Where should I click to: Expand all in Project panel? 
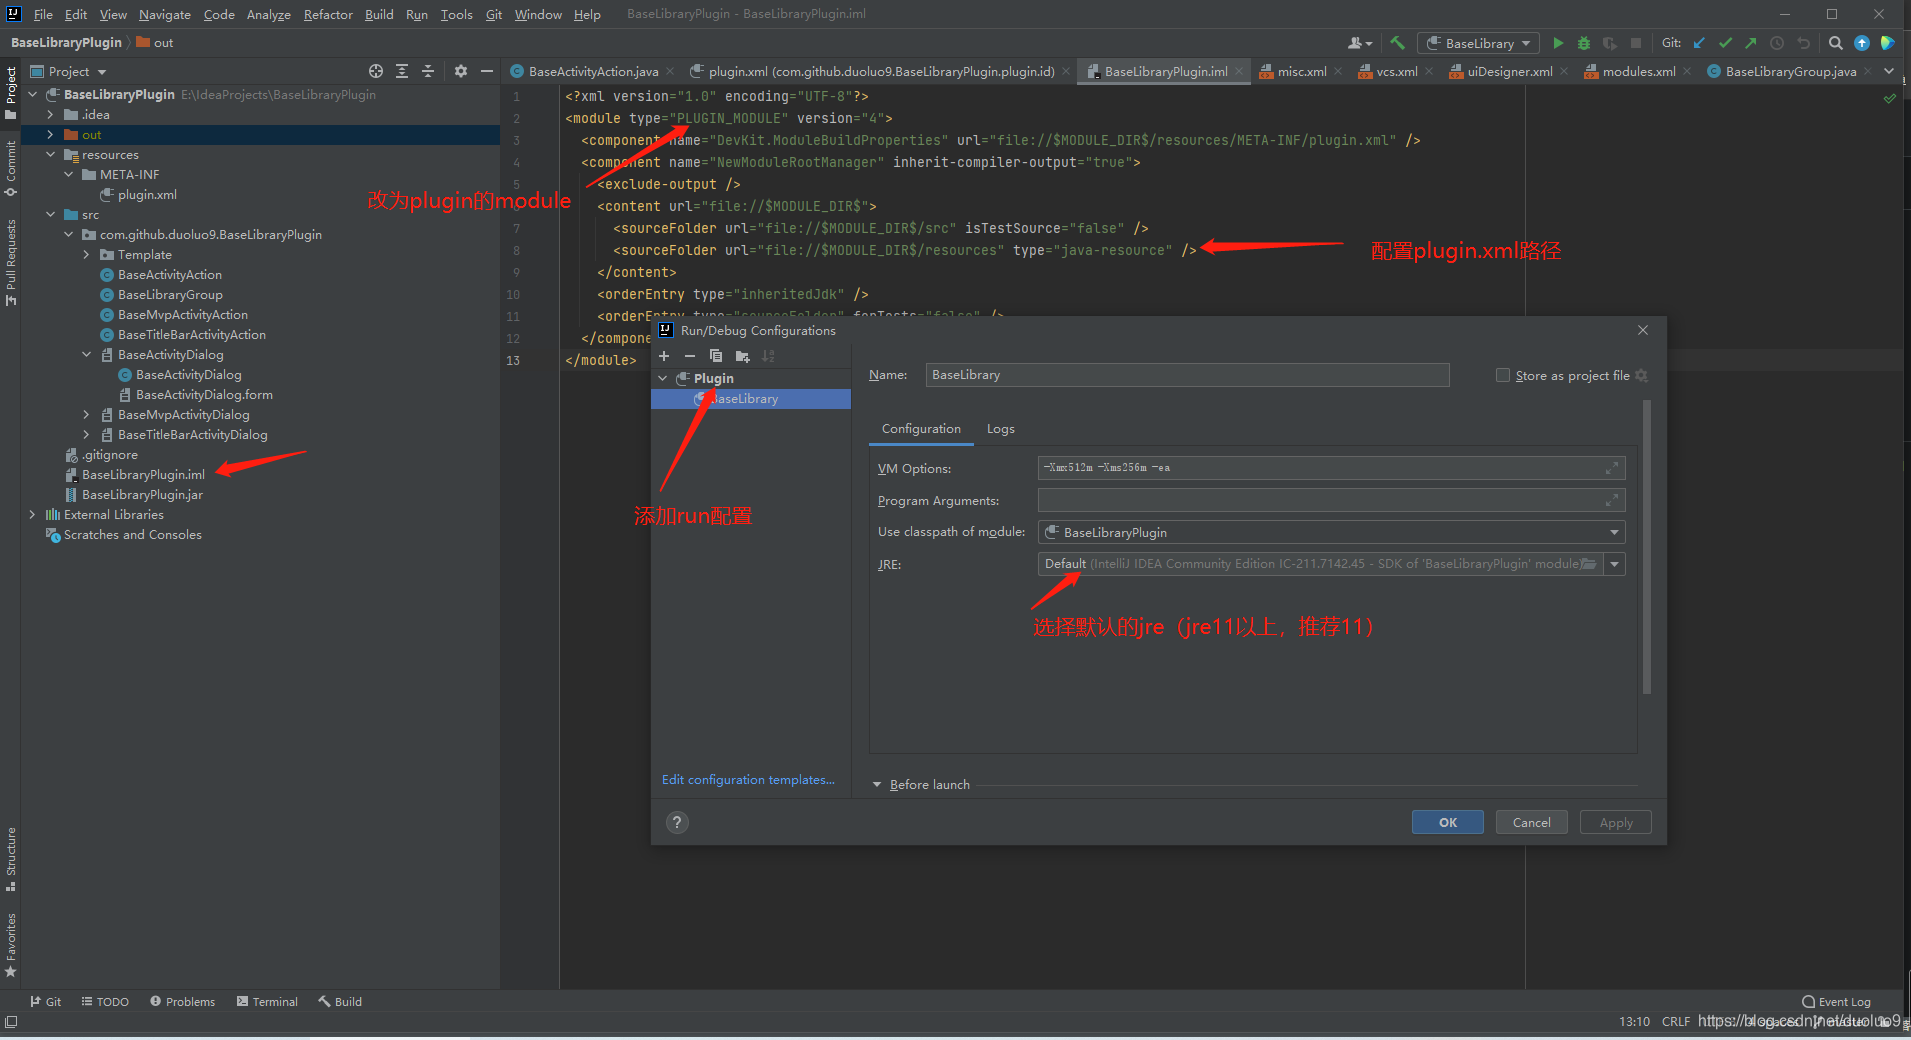[402, 71]
